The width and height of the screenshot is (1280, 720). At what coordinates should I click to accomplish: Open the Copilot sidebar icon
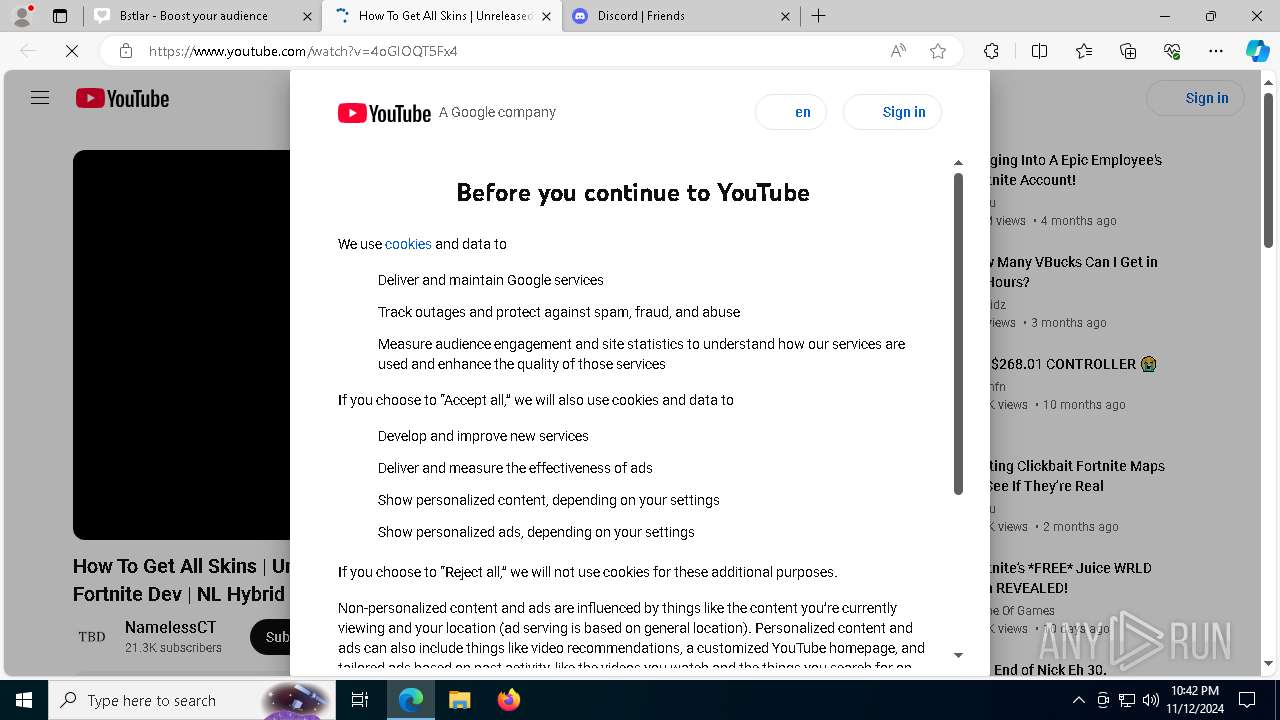(x=1257, y=51)
